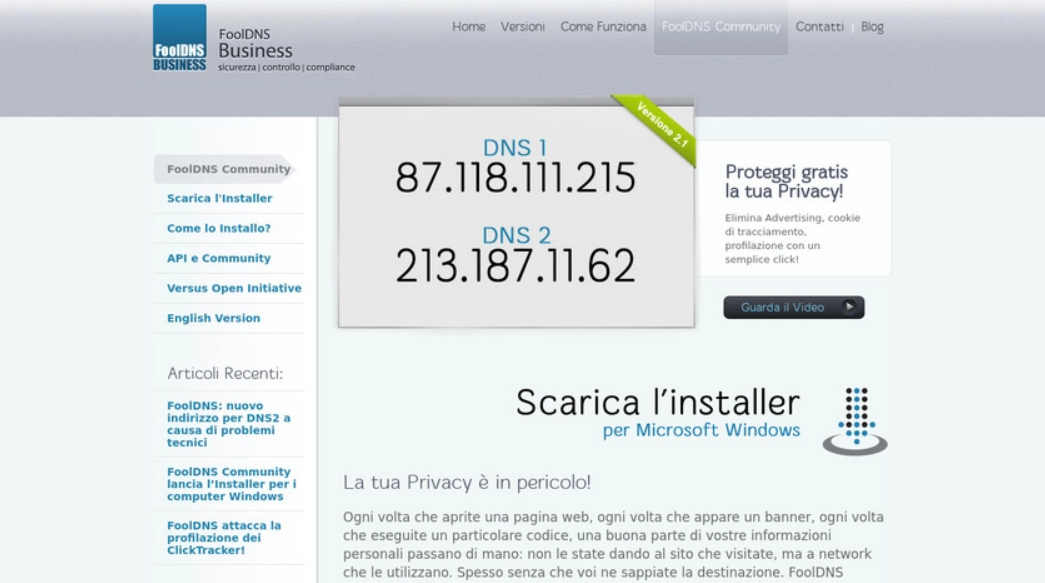The image size is (1045, 583).
Task: Click La tua Privacy è in pericolo heading
Action: [x=467, y=482]
